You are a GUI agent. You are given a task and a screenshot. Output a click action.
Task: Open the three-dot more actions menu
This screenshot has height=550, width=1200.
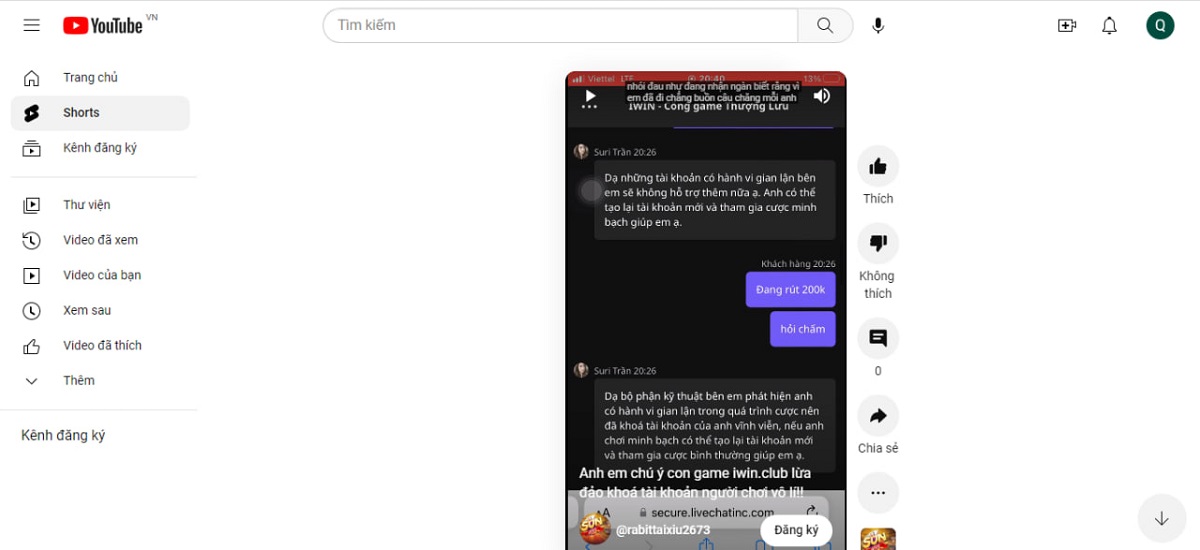coord(878,493)
